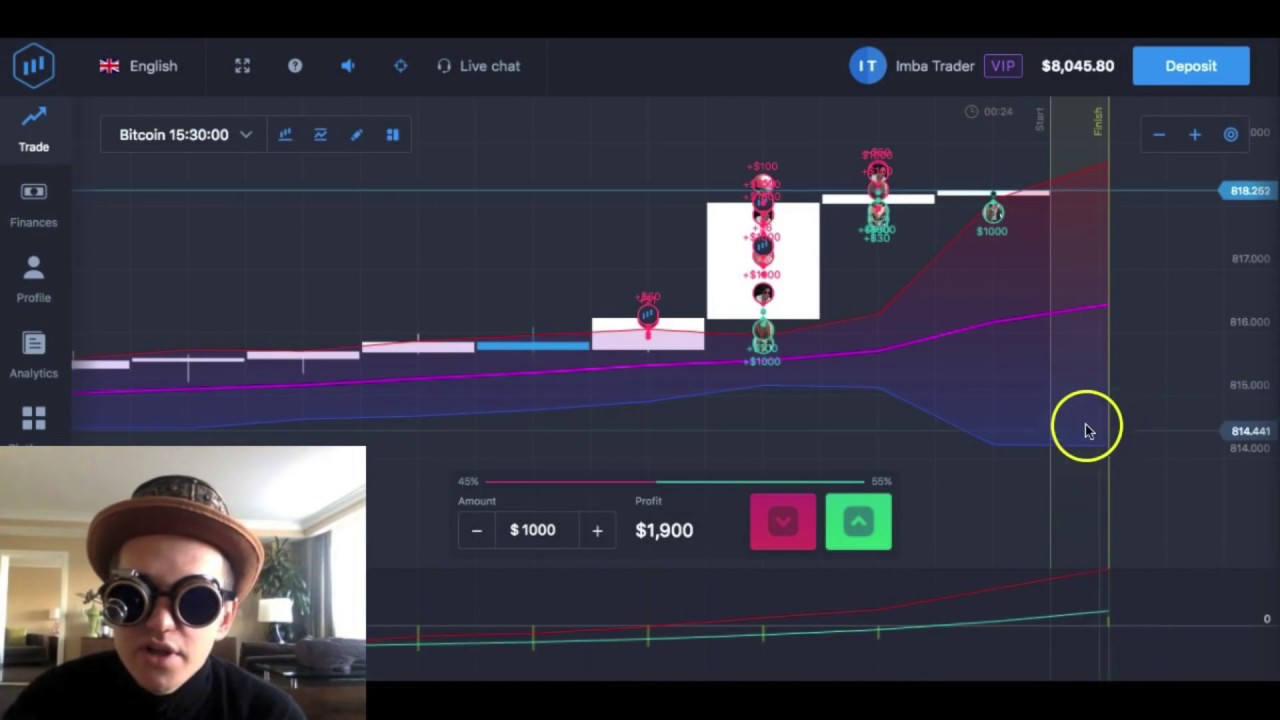This screenshot has height=720, width=1280.
Task: Click the $1,900 profit value
Action: (x=664, y=530)
